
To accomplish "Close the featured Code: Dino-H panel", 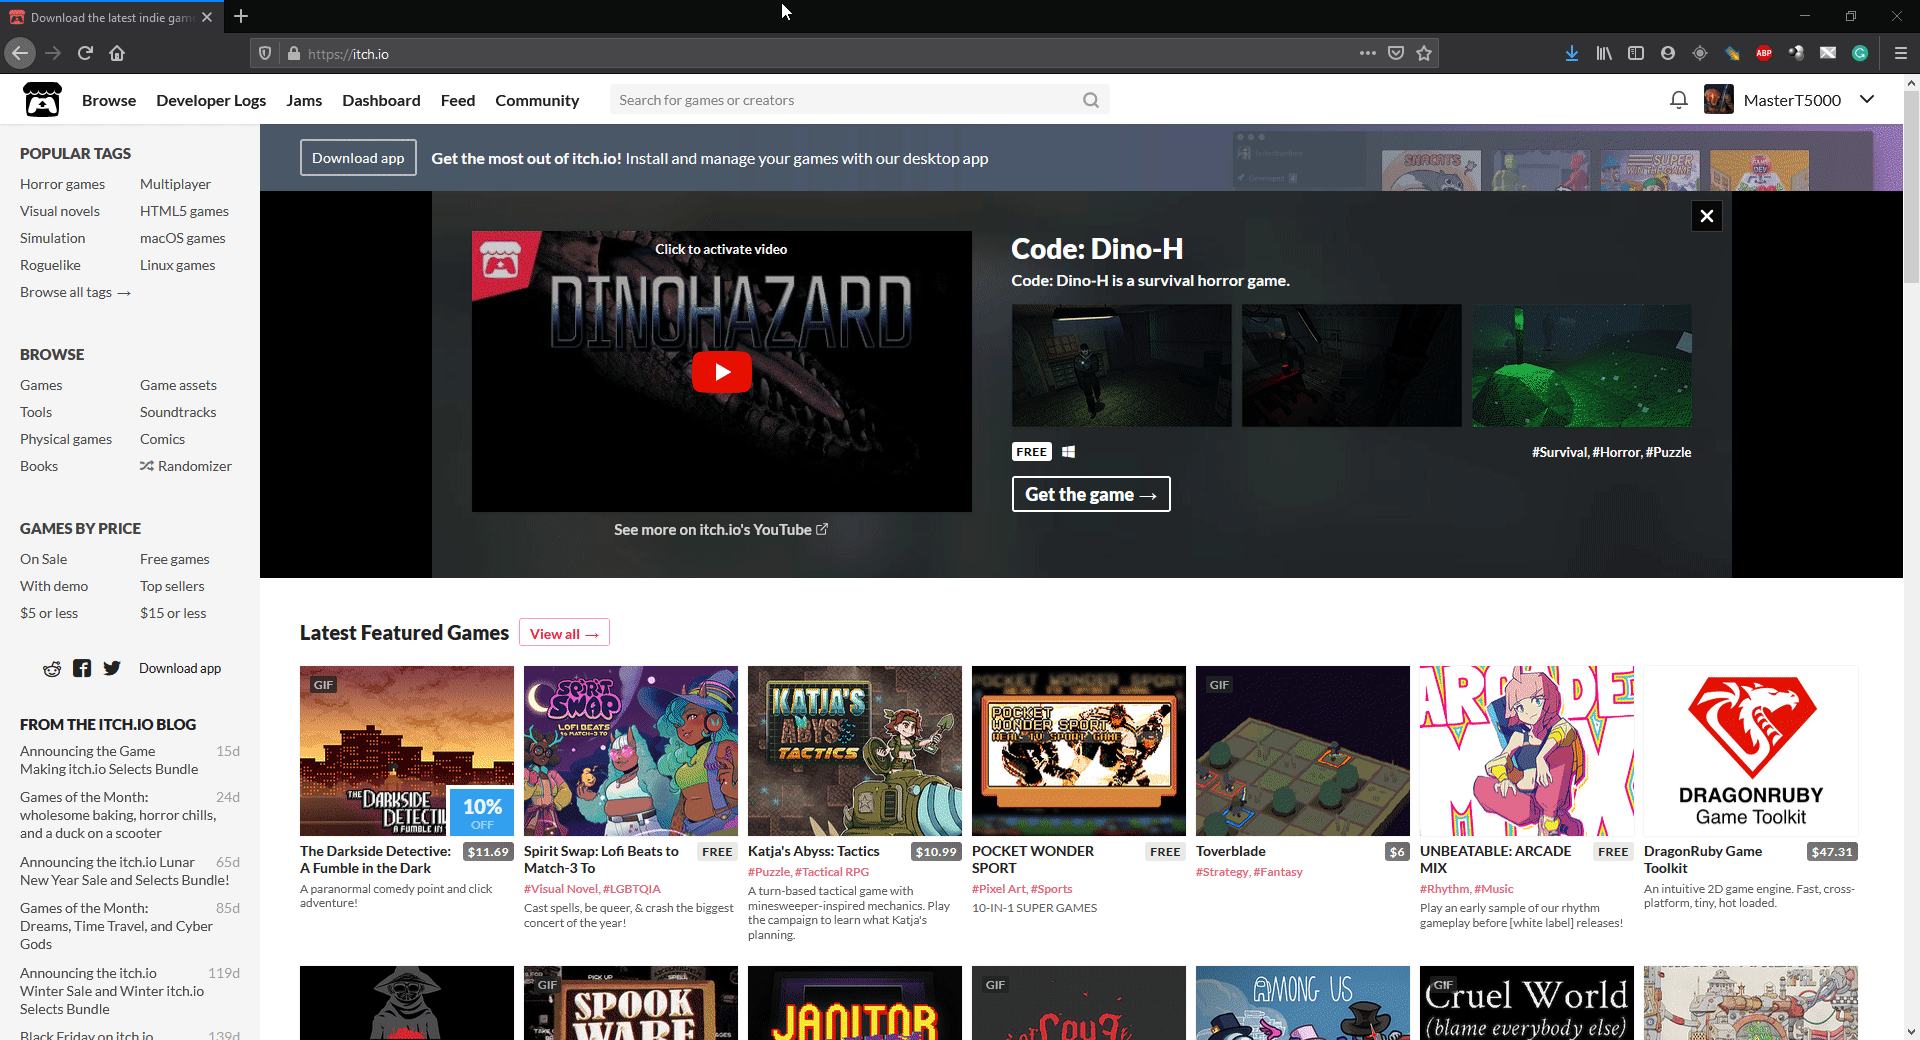I will (x=1707, y=216).
